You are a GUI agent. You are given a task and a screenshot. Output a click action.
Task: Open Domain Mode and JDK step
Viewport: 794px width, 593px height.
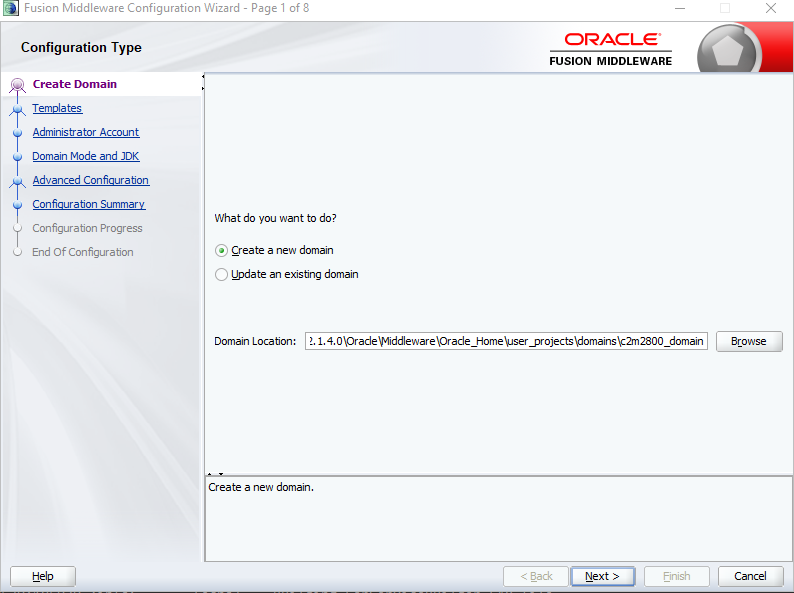[86, 156]
